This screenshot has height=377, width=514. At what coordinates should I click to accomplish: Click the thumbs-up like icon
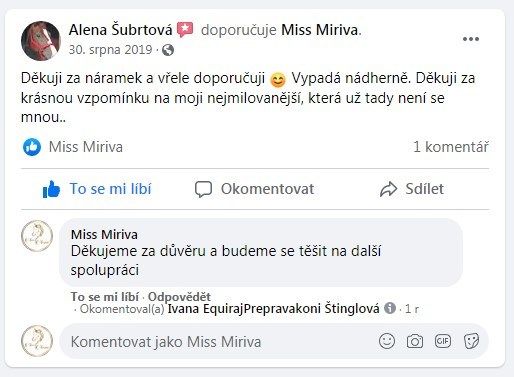[x=51, y=189]
